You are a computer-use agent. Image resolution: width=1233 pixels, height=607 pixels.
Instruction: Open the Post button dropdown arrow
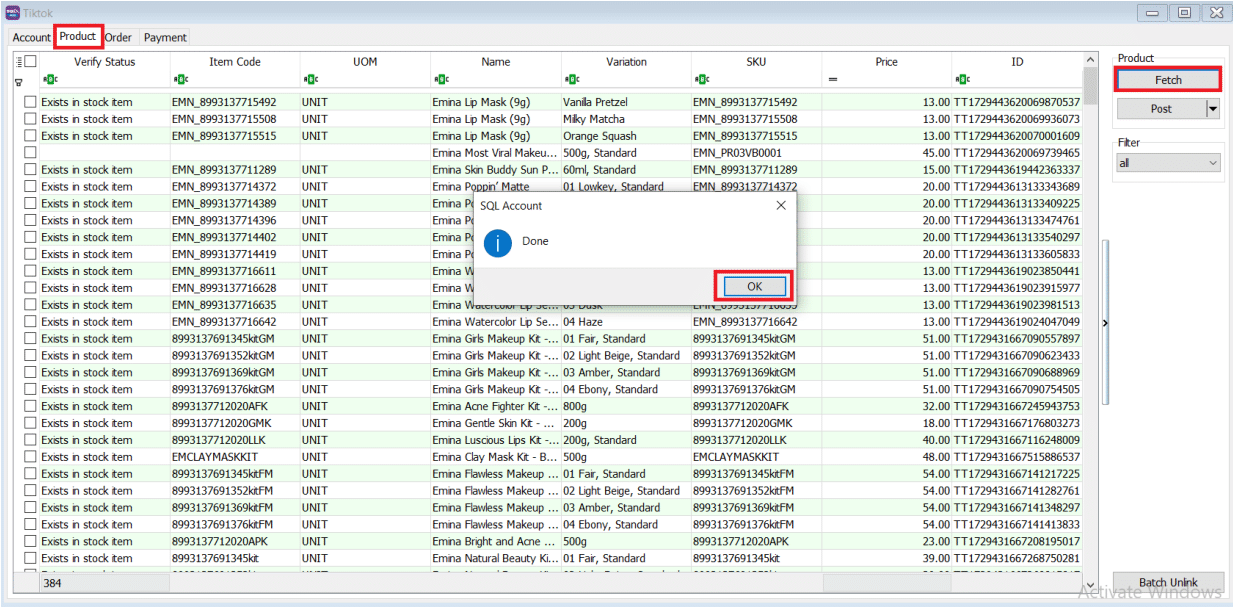pyautogui.click(x=1214, y=109)
